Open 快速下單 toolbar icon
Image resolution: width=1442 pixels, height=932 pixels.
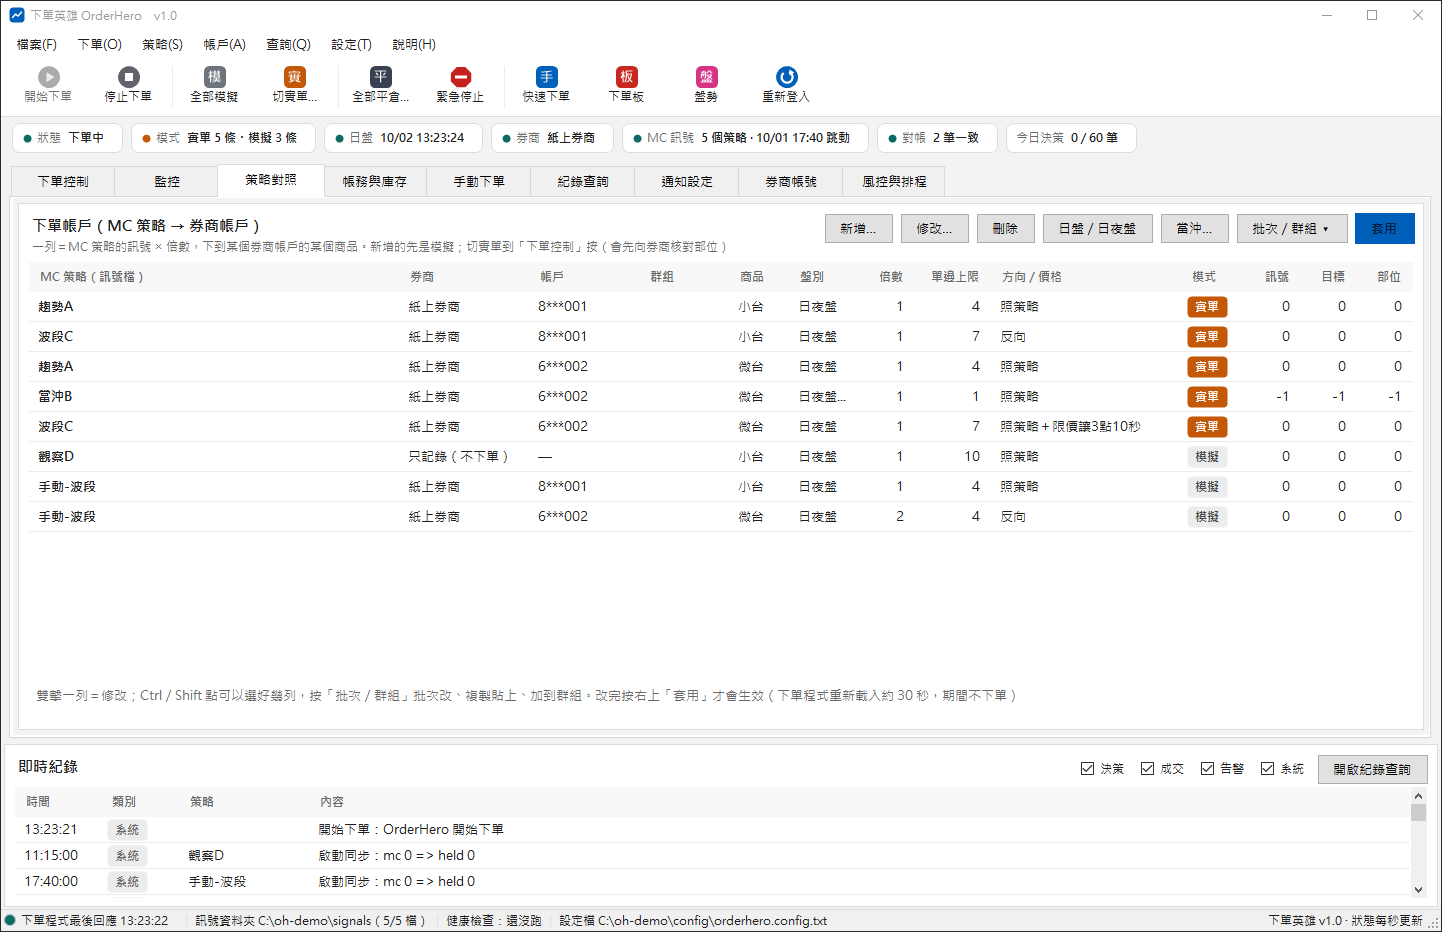pyautogui.click(x=547, y=77)
